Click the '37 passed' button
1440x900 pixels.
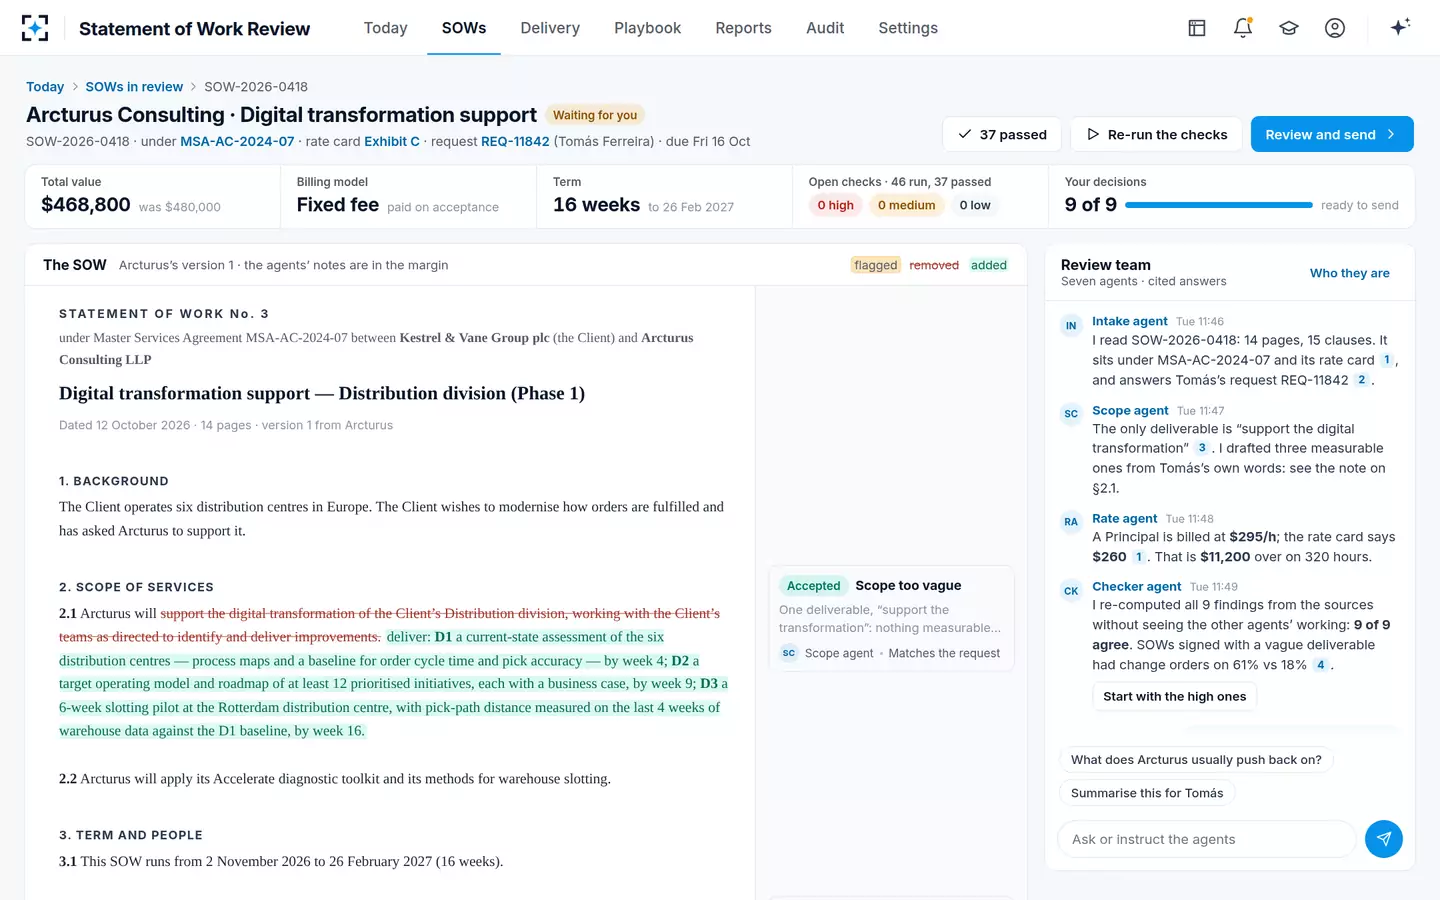coord(1002,134)
